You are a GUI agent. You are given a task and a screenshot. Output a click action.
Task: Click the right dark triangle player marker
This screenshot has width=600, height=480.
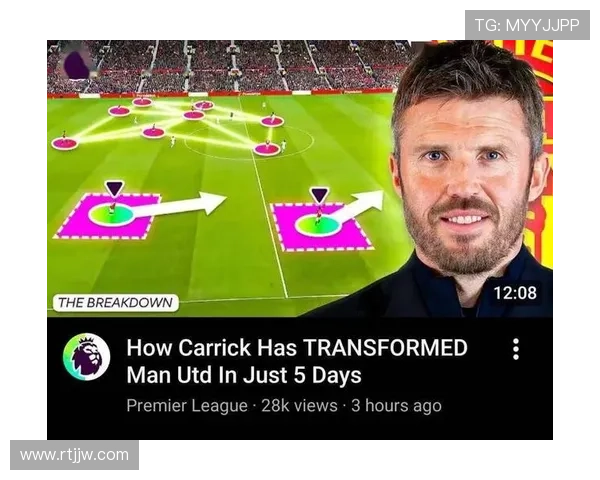[x=320, y=195]
